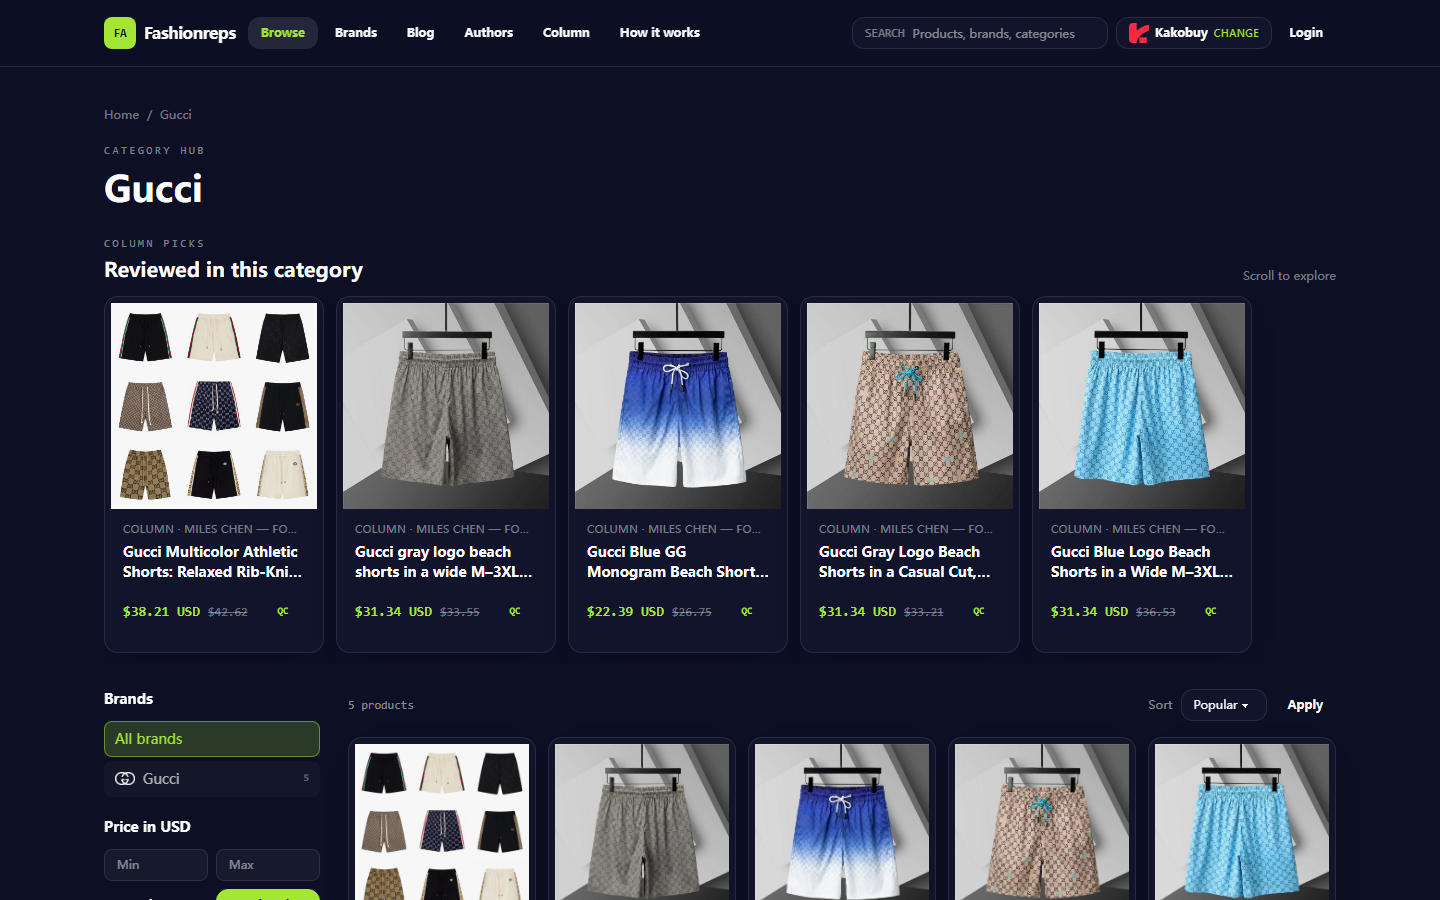Open the light blue shorts image in Column Picks

click(1142, 406)
